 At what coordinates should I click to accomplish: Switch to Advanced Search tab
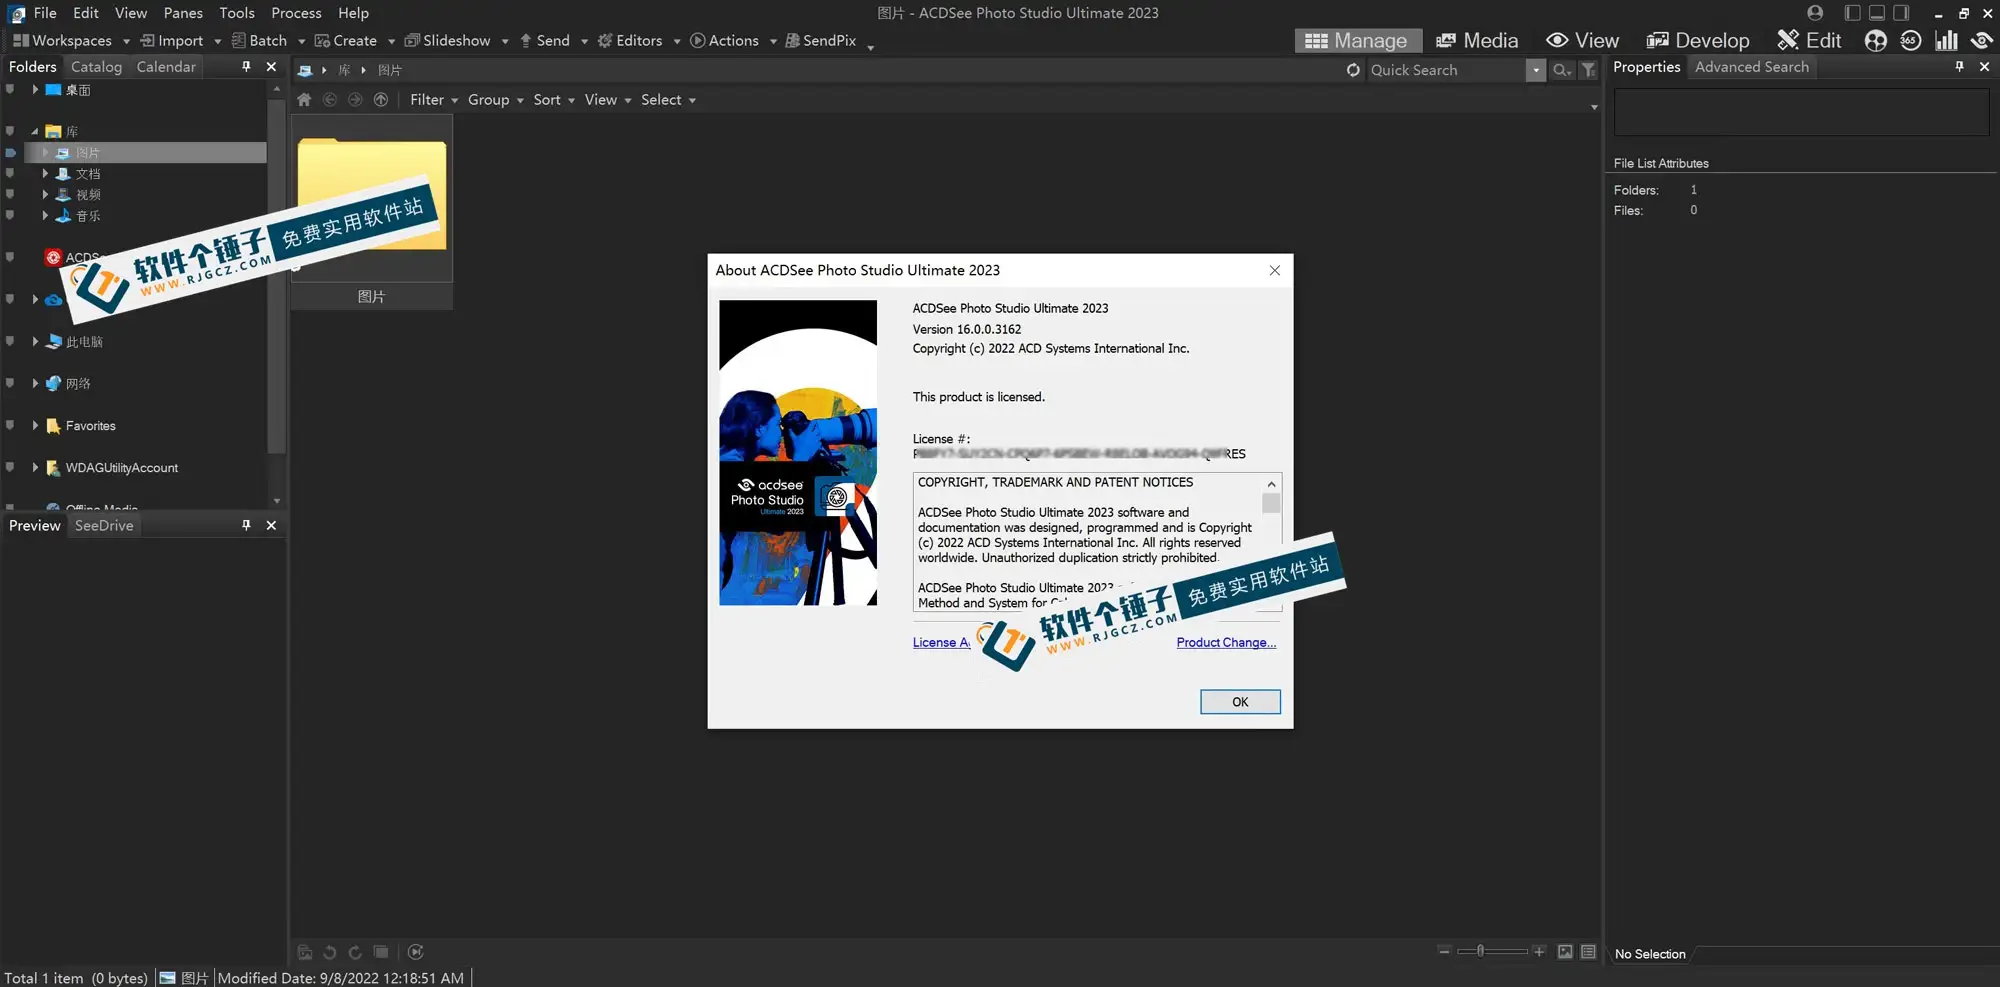tap(1751, 66)
